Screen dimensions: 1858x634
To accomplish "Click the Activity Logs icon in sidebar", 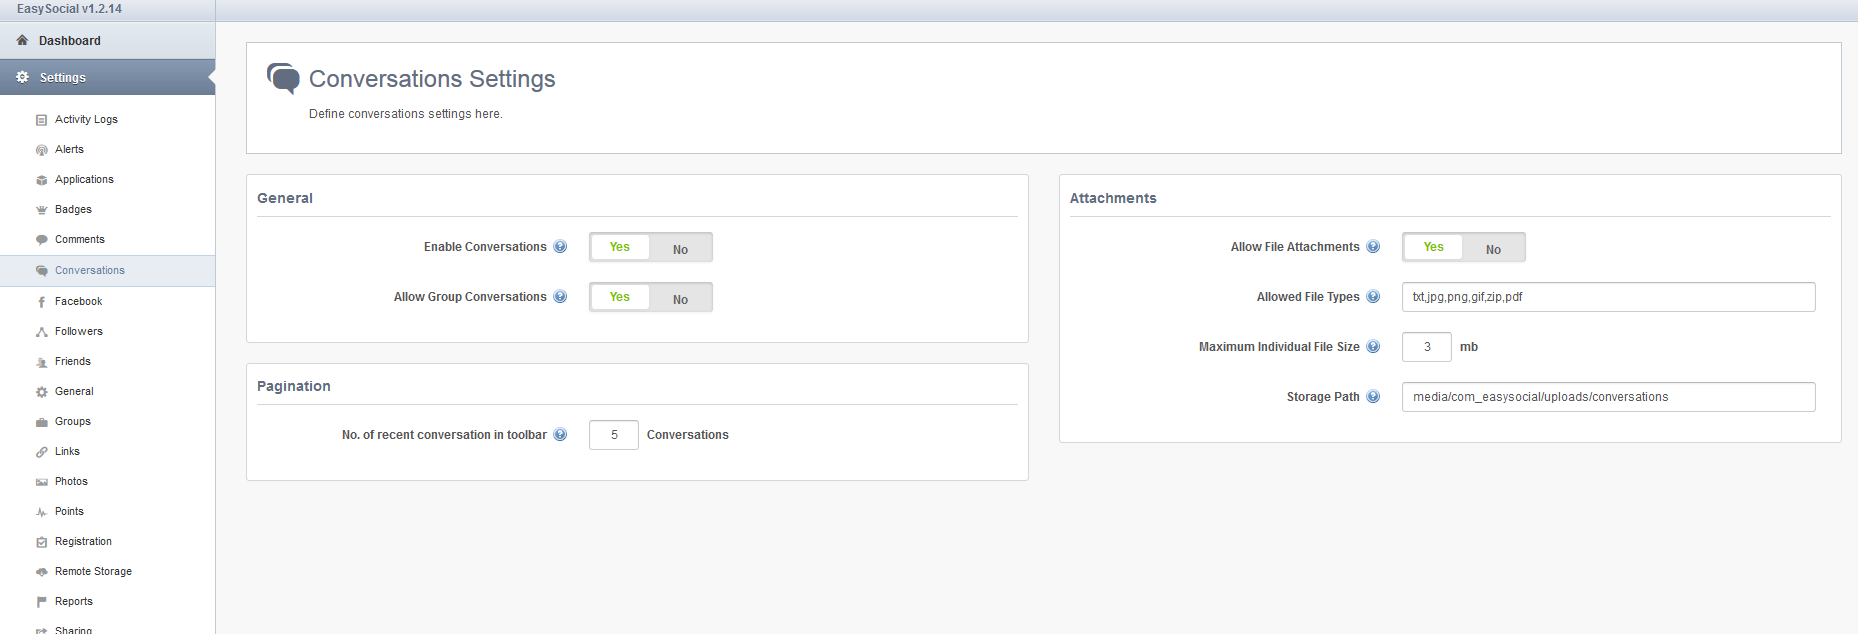I will tap(41, 120).
